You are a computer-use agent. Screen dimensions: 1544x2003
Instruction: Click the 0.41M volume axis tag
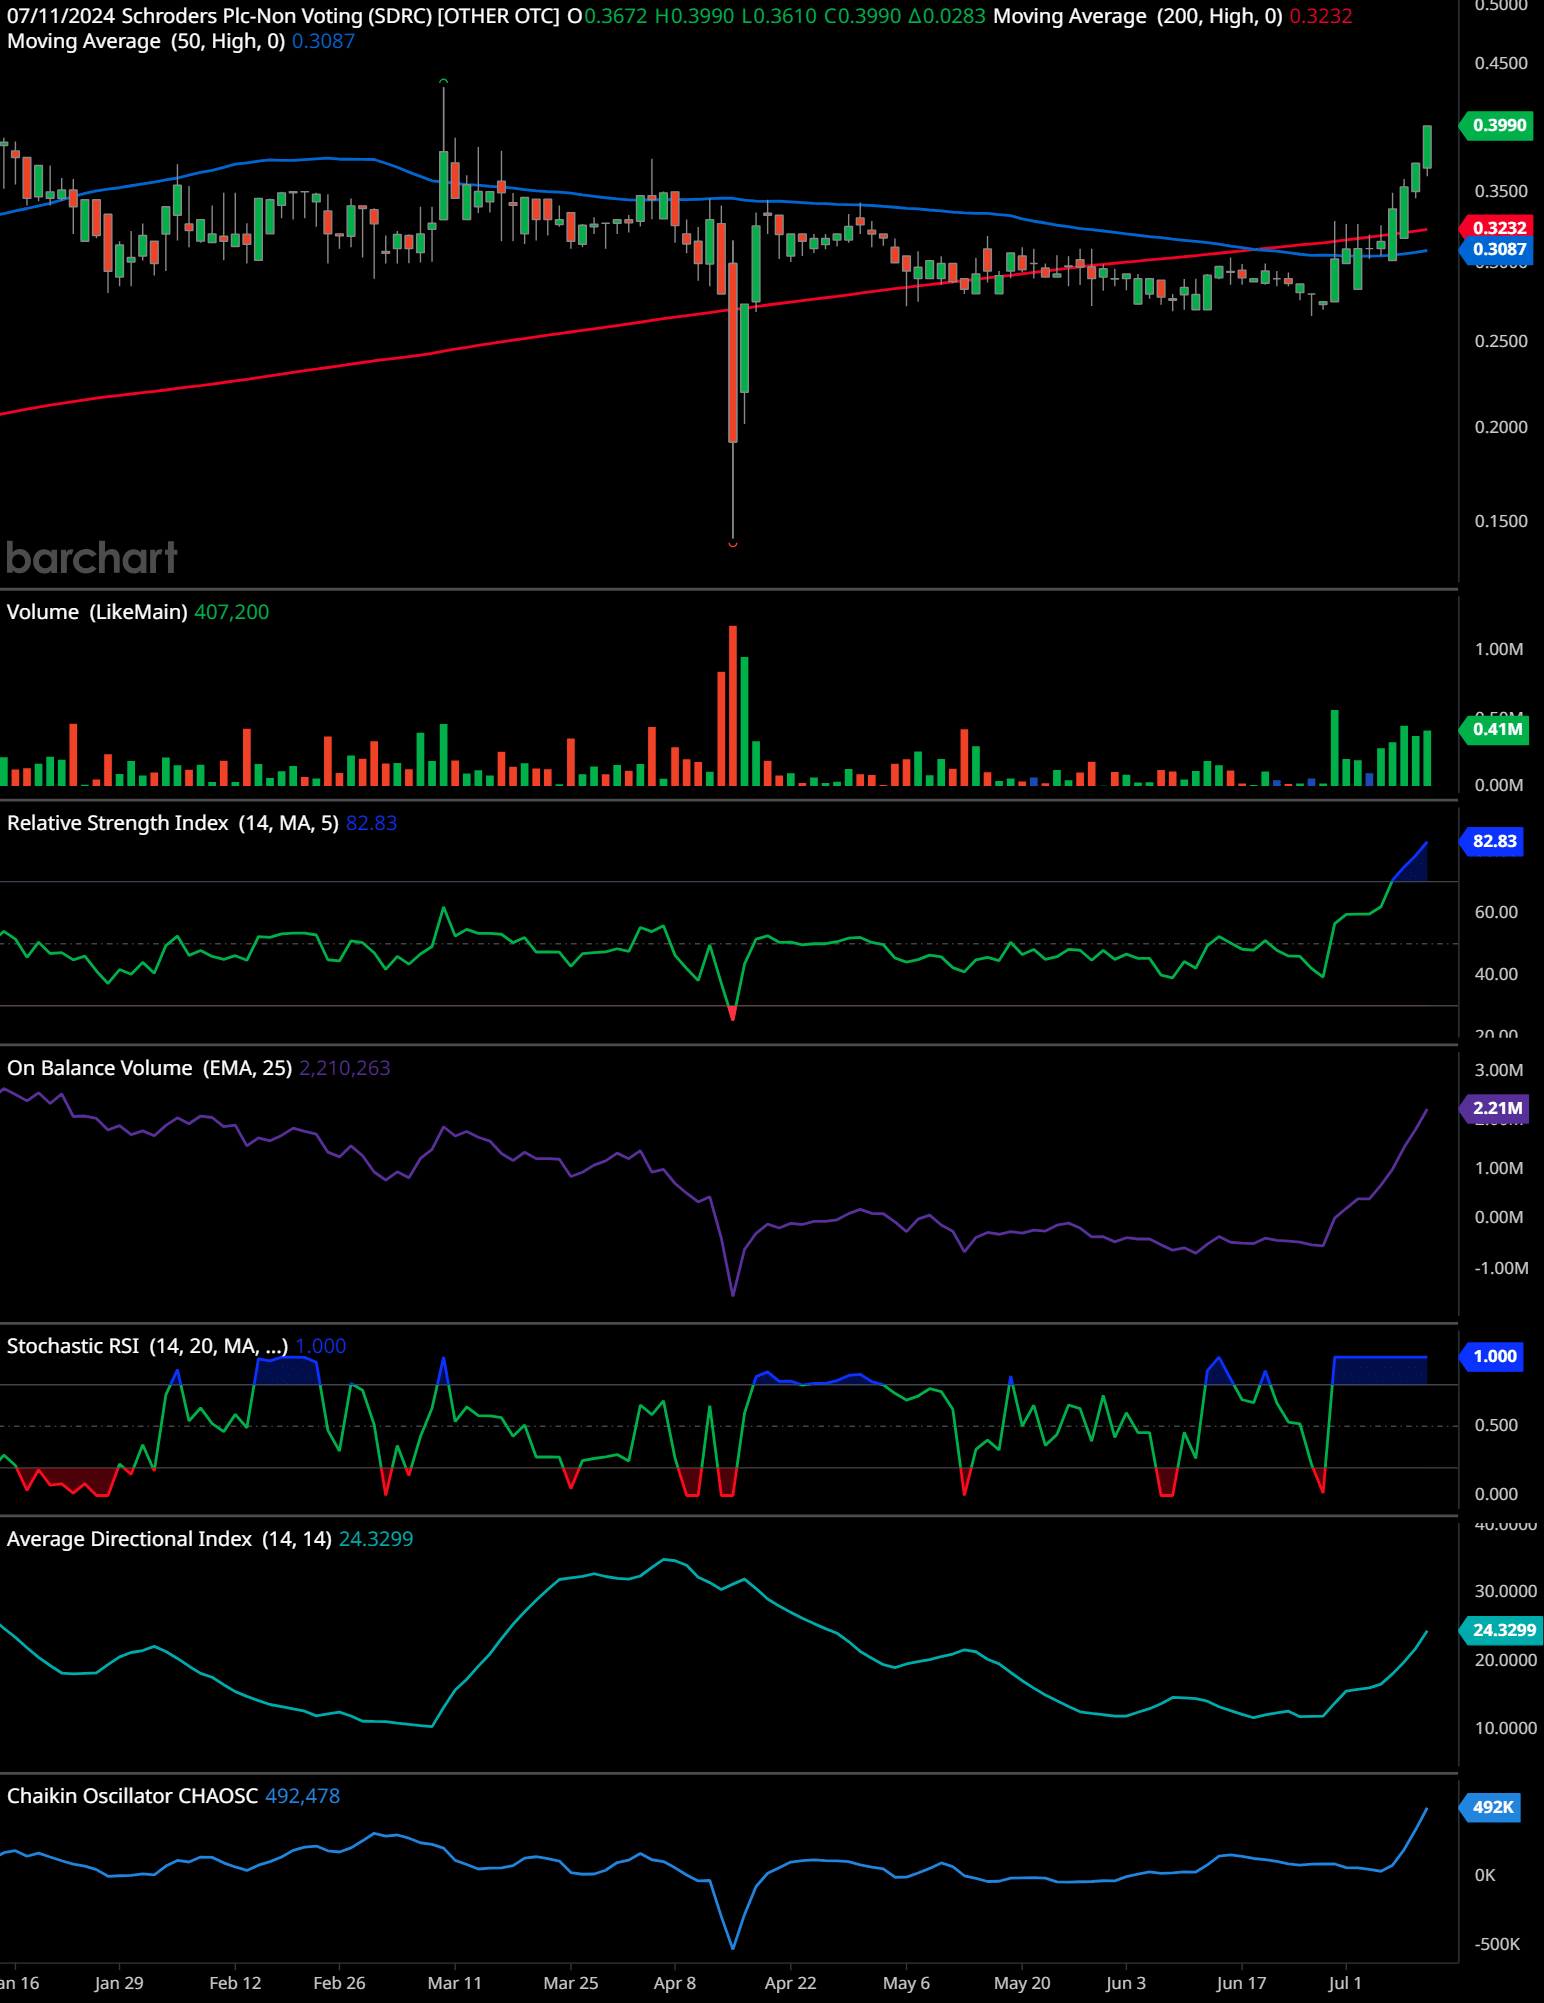[x=1495, y=729]
